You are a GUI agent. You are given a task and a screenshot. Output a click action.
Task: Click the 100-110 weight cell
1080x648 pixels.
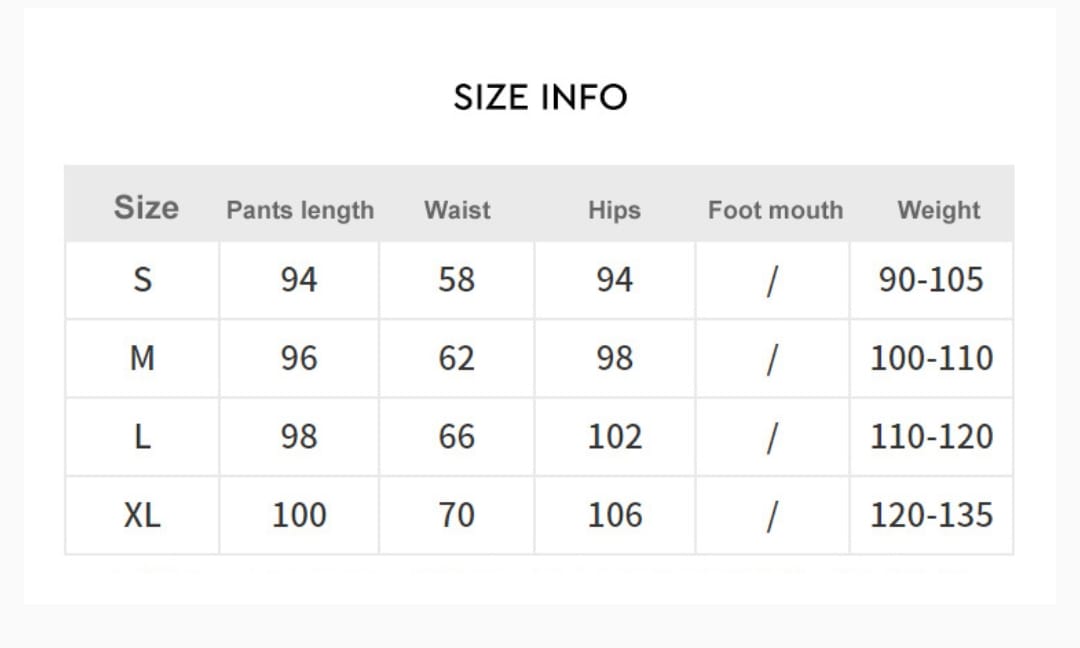point(931,358)
